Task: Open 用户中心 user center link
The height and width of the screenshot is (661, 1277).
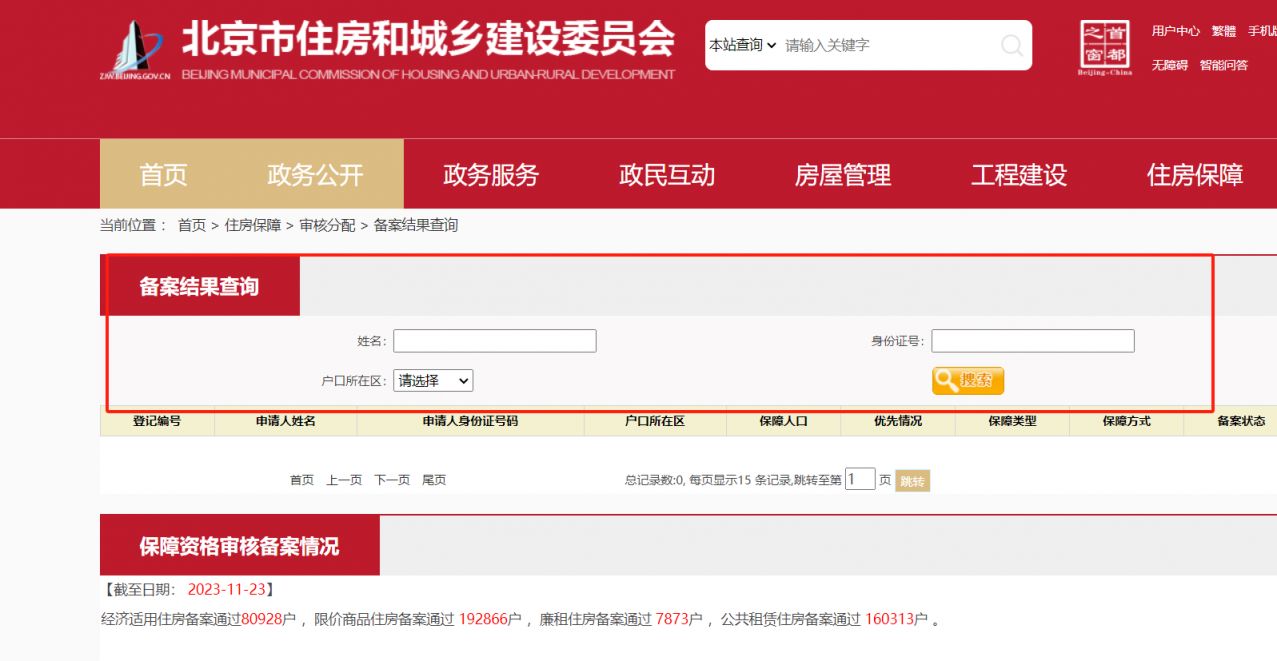Action: 1175,31
